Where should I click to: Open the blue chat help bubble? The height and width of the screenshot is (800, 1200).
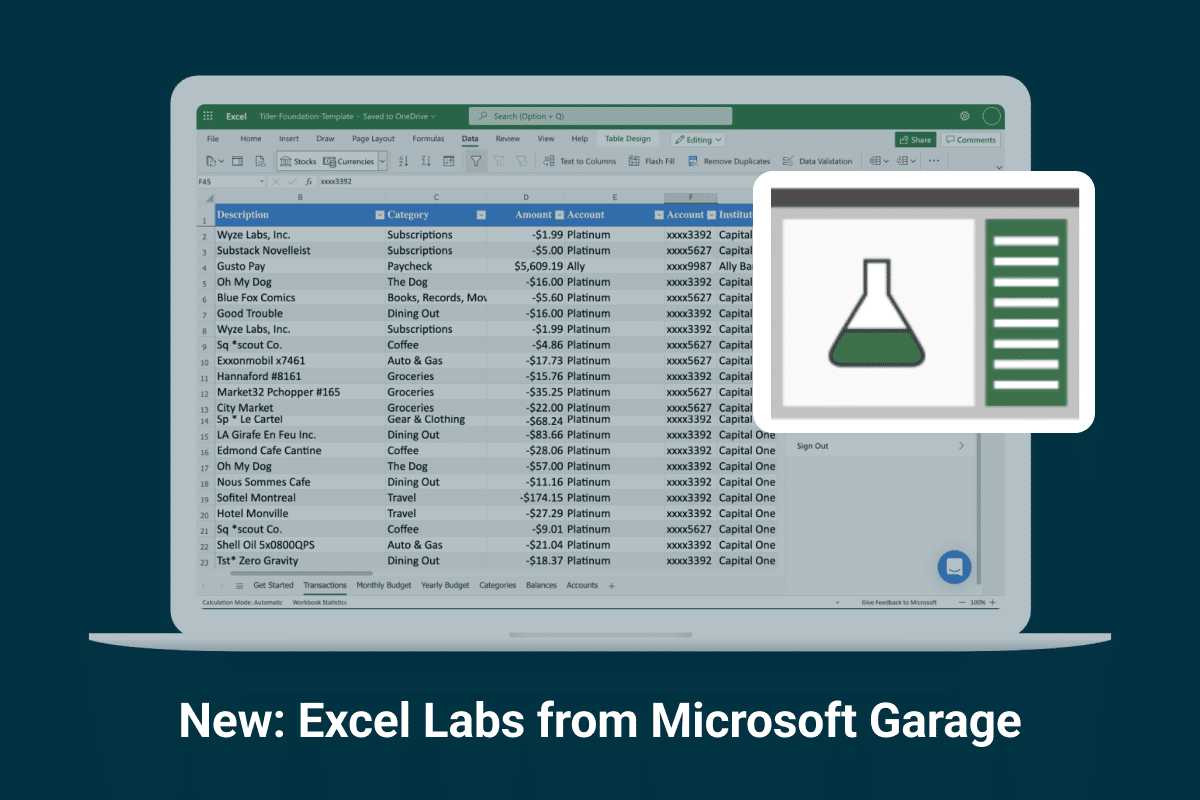pos(954,566)
